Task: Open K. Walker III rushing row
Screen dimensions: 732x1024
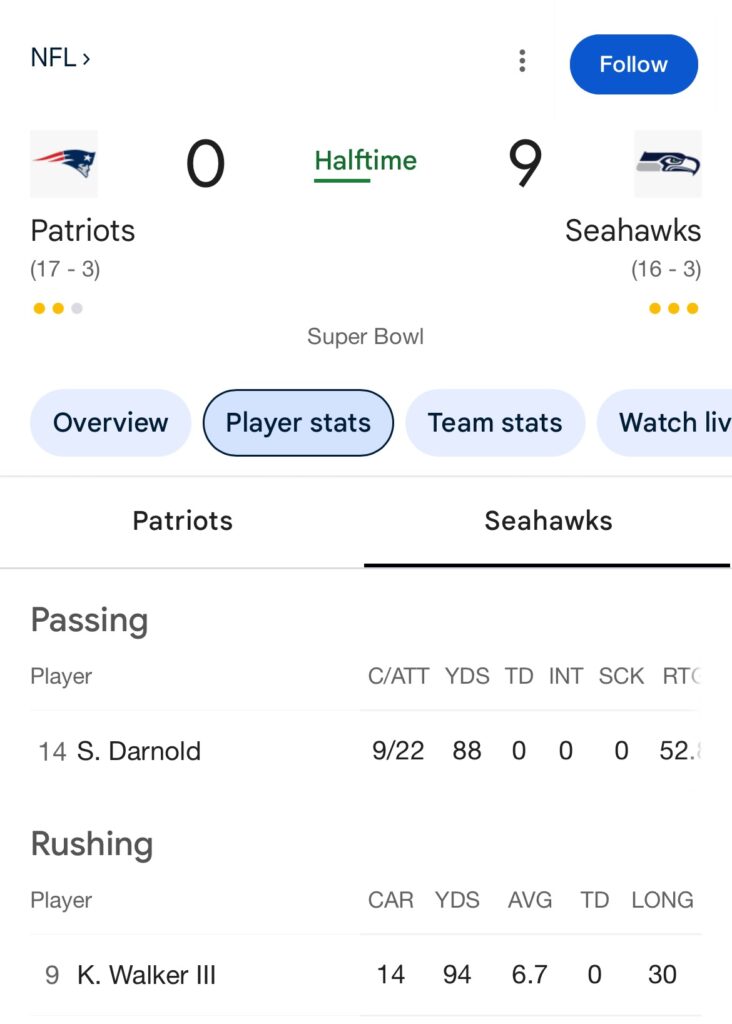Action: tap(146, 975)
